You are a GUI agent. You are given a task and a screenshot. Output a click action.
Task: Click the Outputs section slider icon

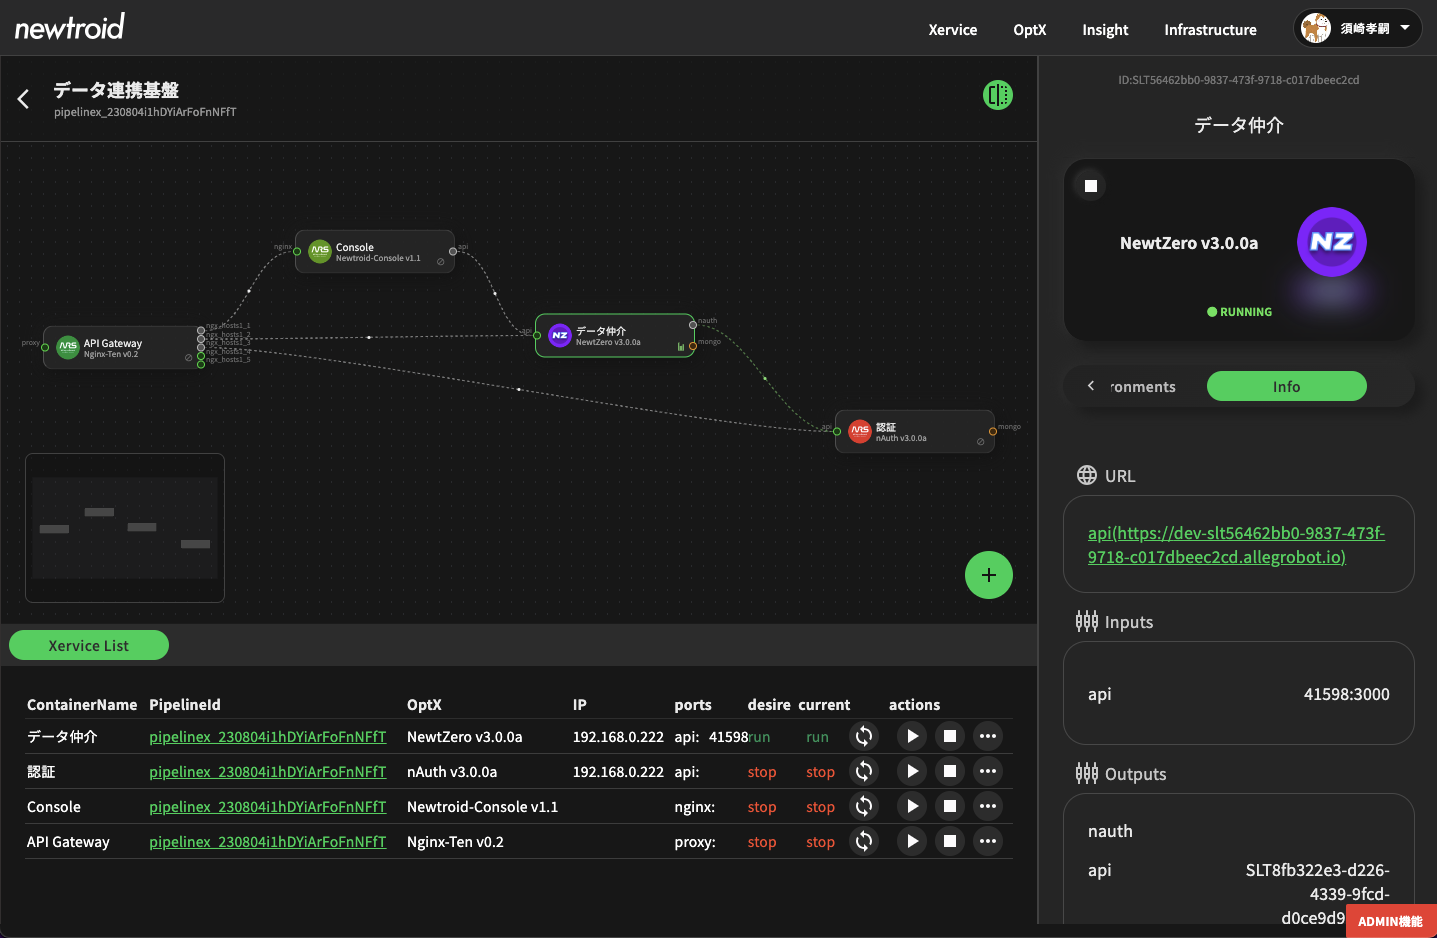[1087, 773]
